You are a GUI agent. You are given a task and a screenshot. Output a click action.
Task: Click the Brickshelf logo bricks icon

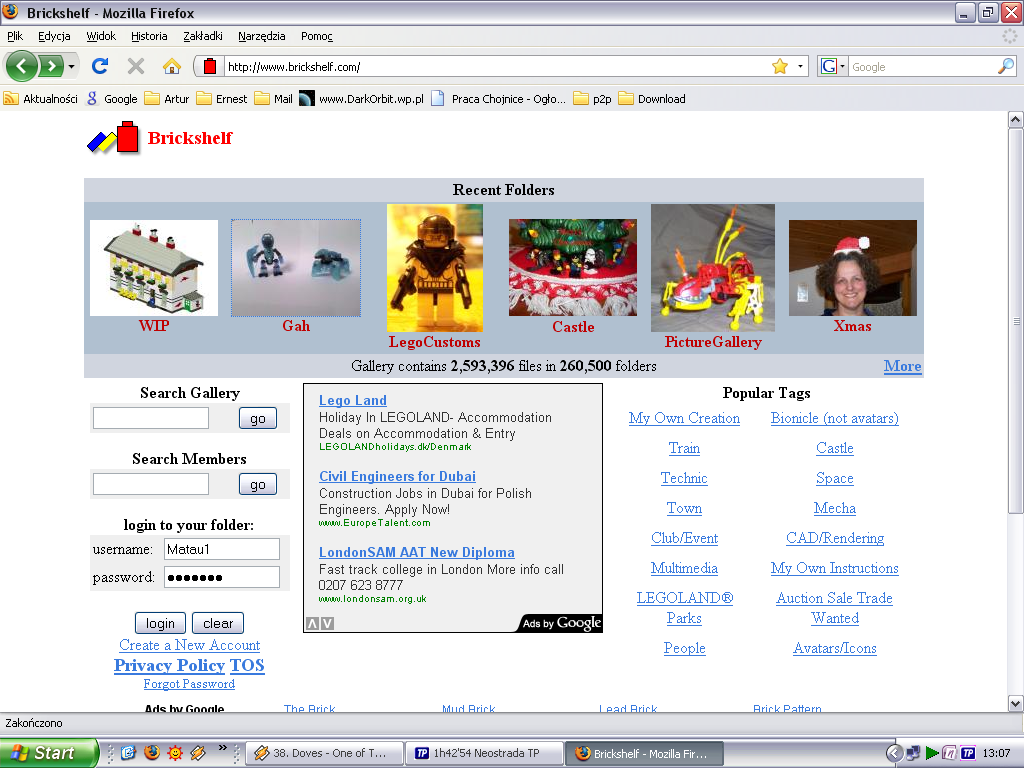point(113,138)
